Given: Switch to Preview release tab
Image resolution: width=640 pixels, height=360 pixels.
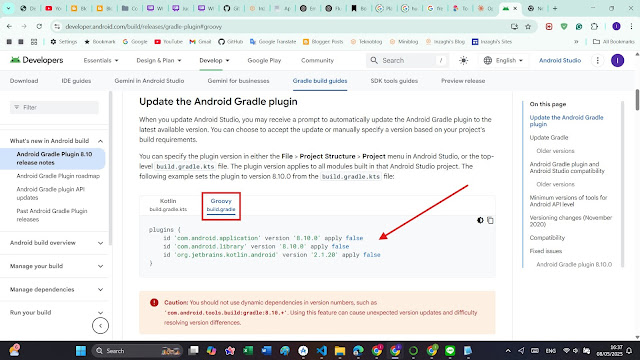Looking at the screenshot, I should 463,81.
